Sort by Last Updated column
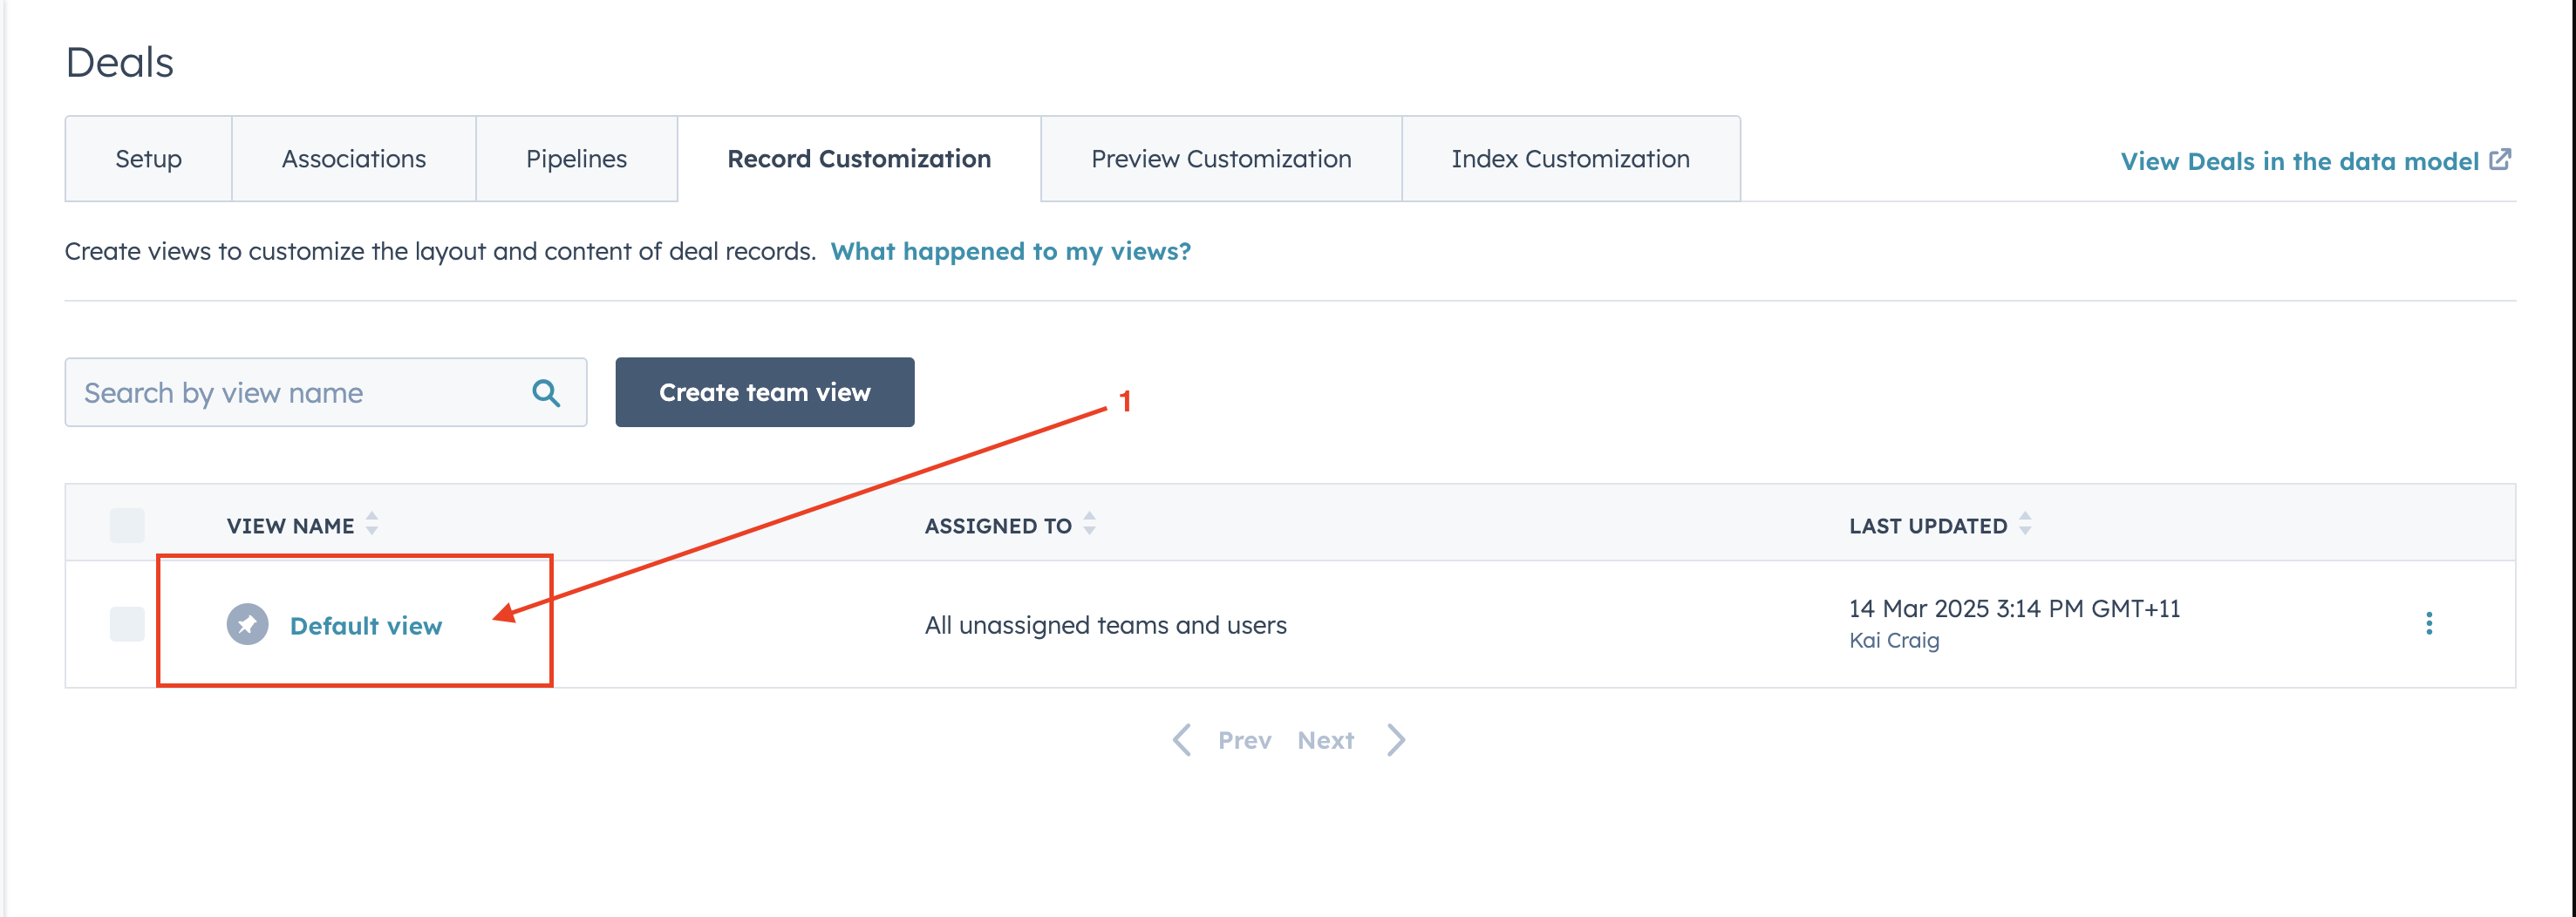 point(2025,524)
